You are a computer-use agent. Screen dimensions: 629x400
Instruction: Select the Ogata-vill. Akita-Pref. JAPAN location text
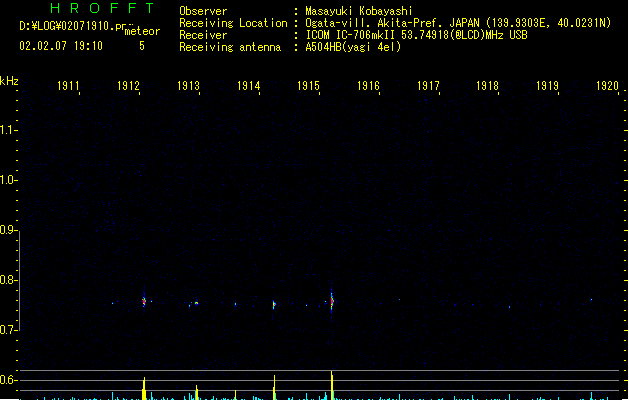[458, 23]
